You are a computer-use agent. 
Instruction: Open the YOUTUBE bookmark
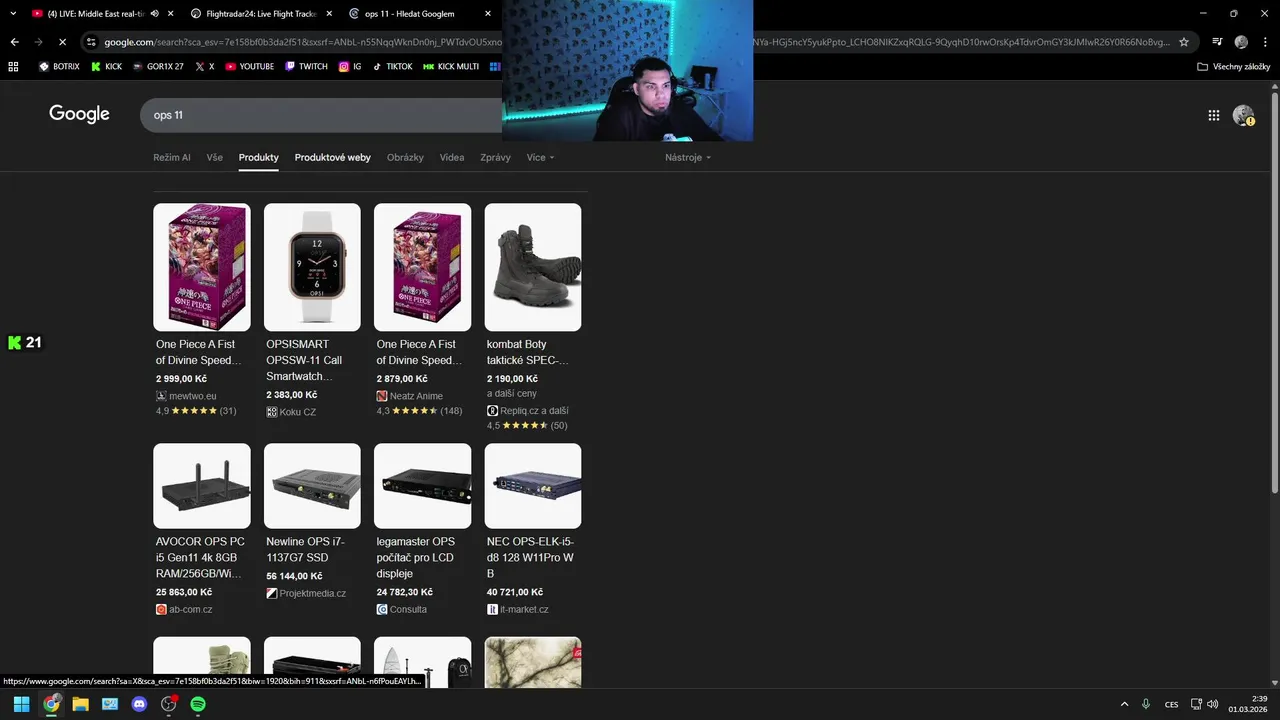(250, 67)
